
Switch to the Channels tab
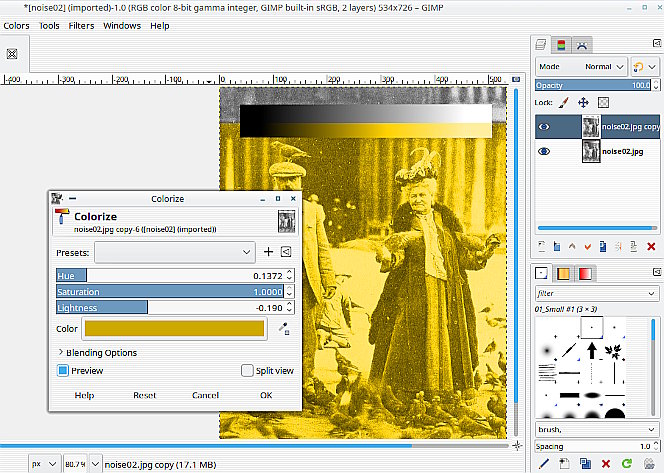click(560, 44)
